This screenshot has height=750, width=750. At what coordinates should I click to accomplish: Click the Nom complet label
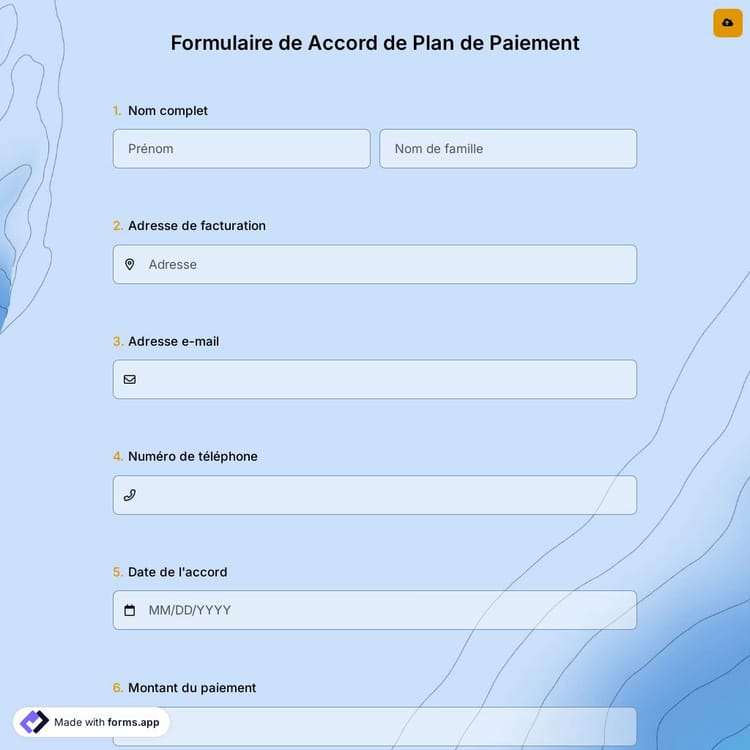tap(168, 111)
